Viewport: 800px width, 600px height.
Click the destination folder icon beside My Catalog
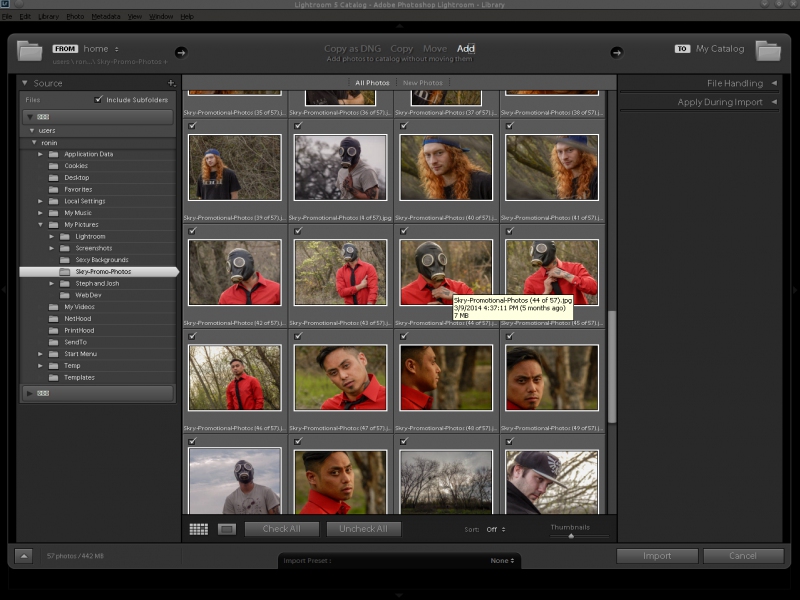tap(767, 50)
